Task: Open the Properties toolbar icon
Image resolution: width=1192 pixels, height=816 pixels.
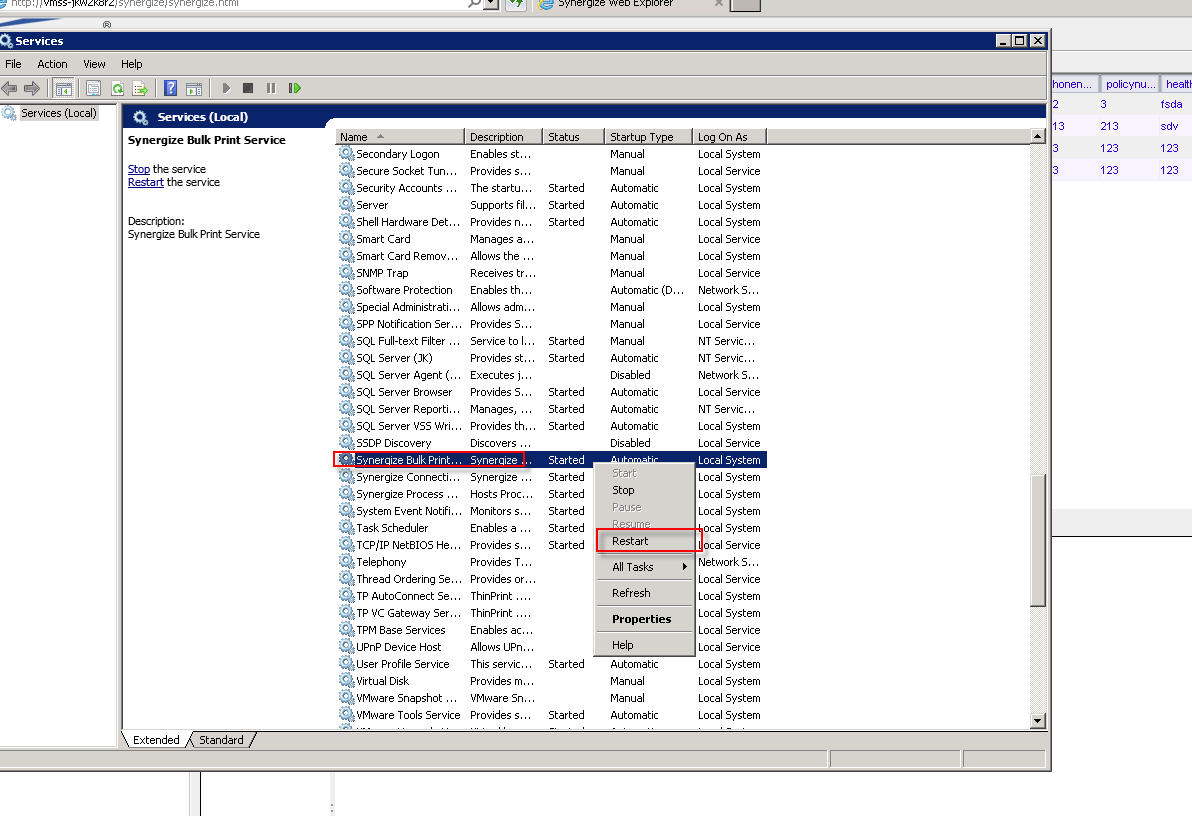Action: [94, 88]
